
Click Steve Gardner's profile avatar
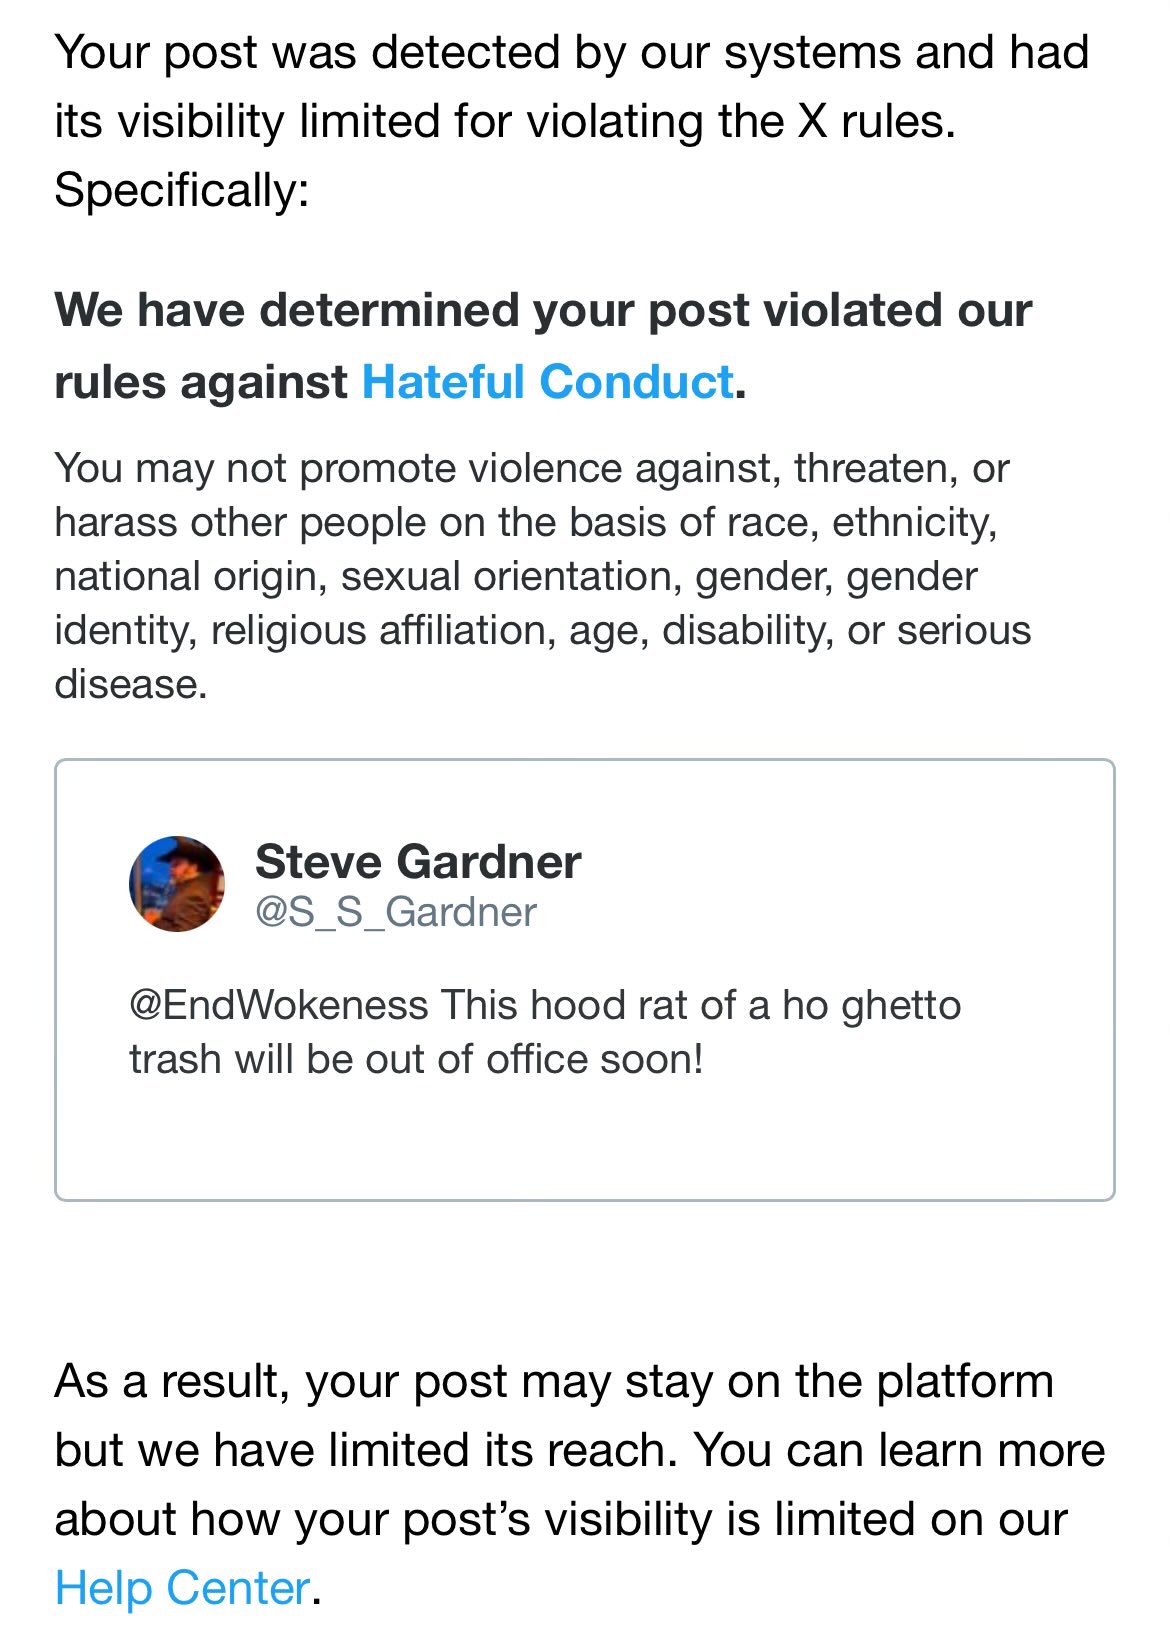coord(177,884)
